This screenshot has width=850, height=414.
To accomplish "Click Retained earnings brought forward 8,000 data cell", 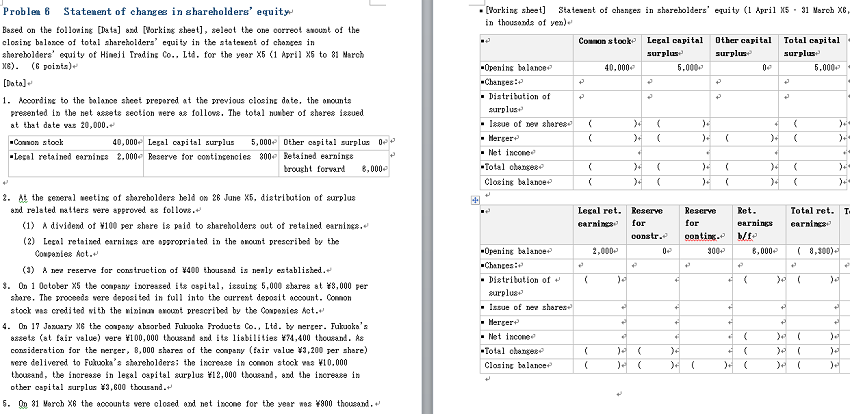I will coord(334,163).
